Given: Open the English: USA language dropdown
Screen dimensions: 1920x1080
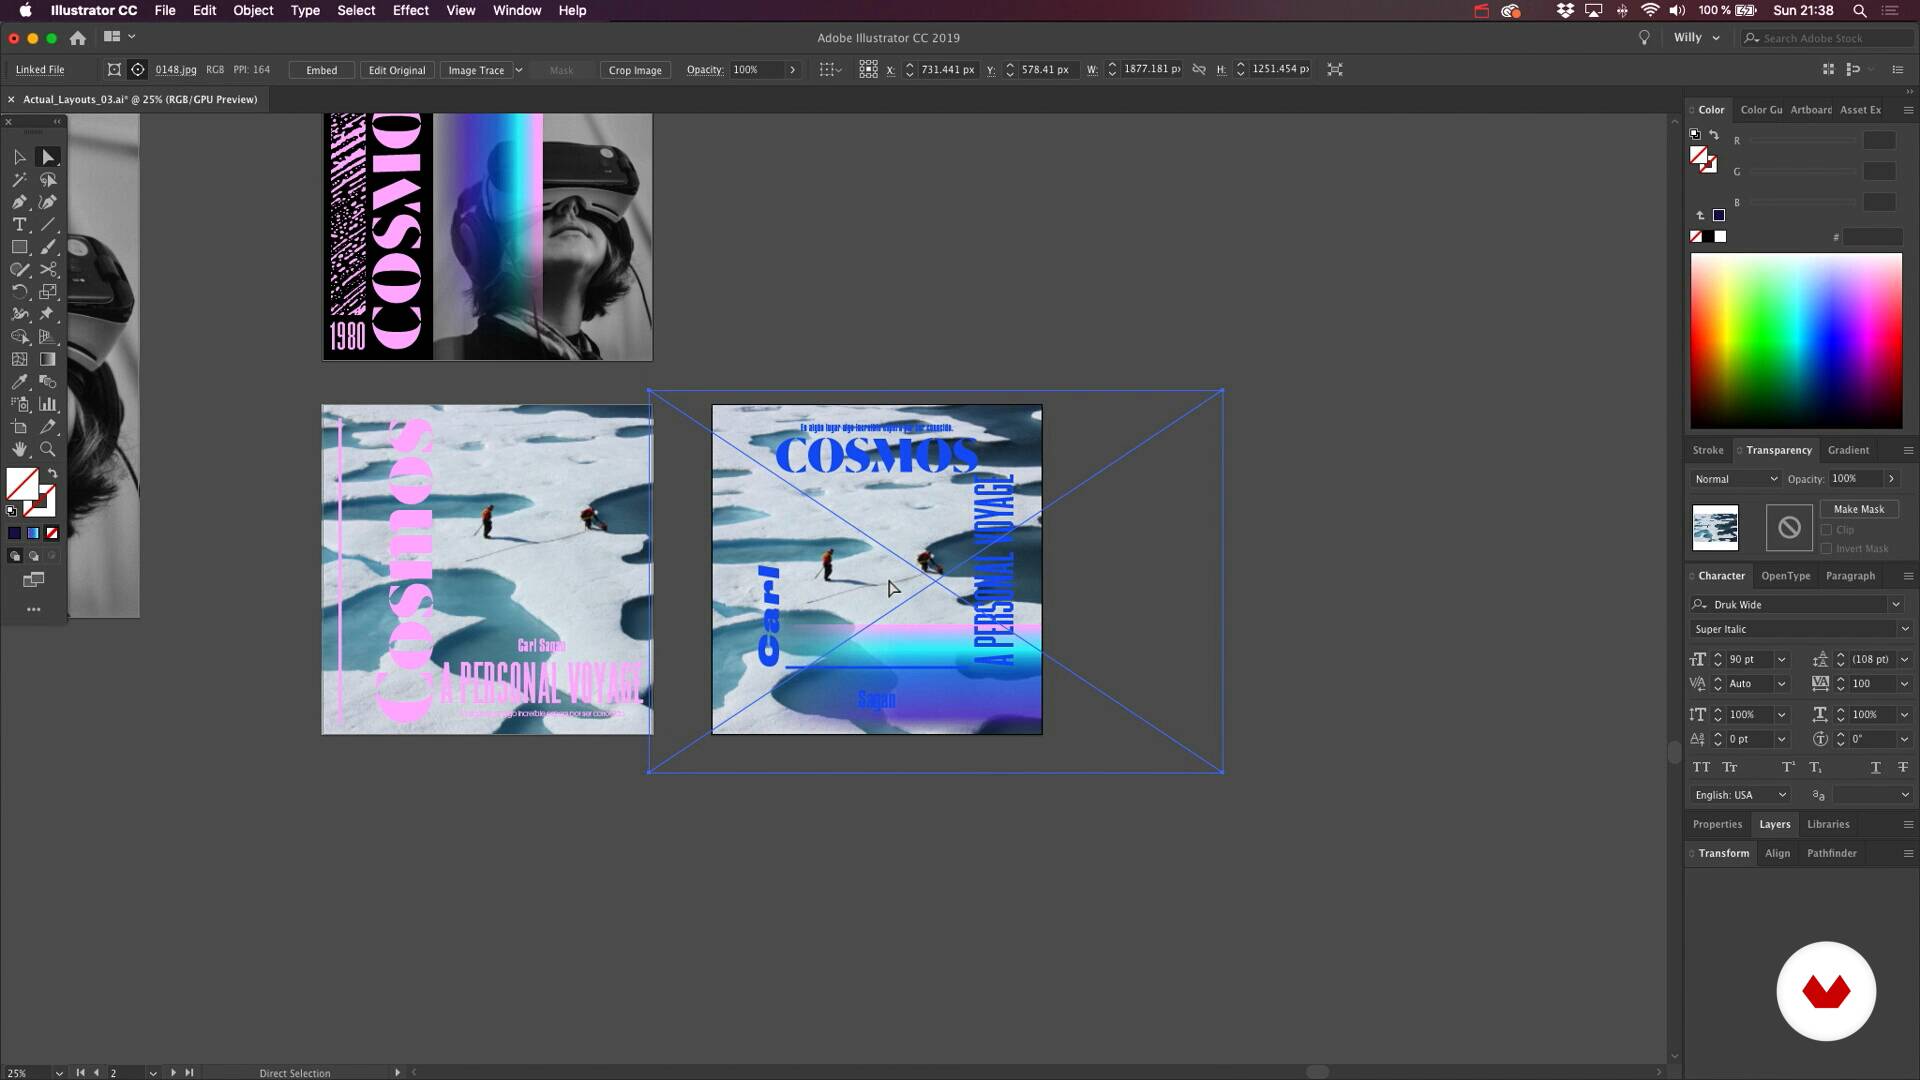Looking at the screenshot, I should (1740, 795).
